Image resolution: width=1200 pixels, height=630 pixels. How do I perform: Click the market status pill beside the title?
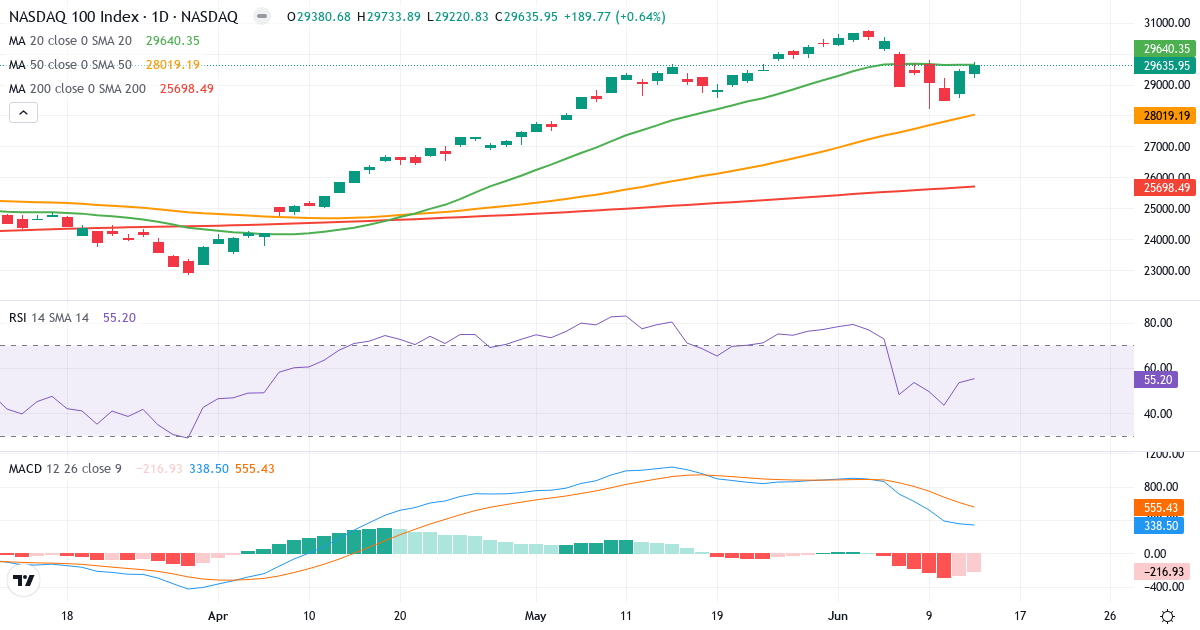point(261,17)
